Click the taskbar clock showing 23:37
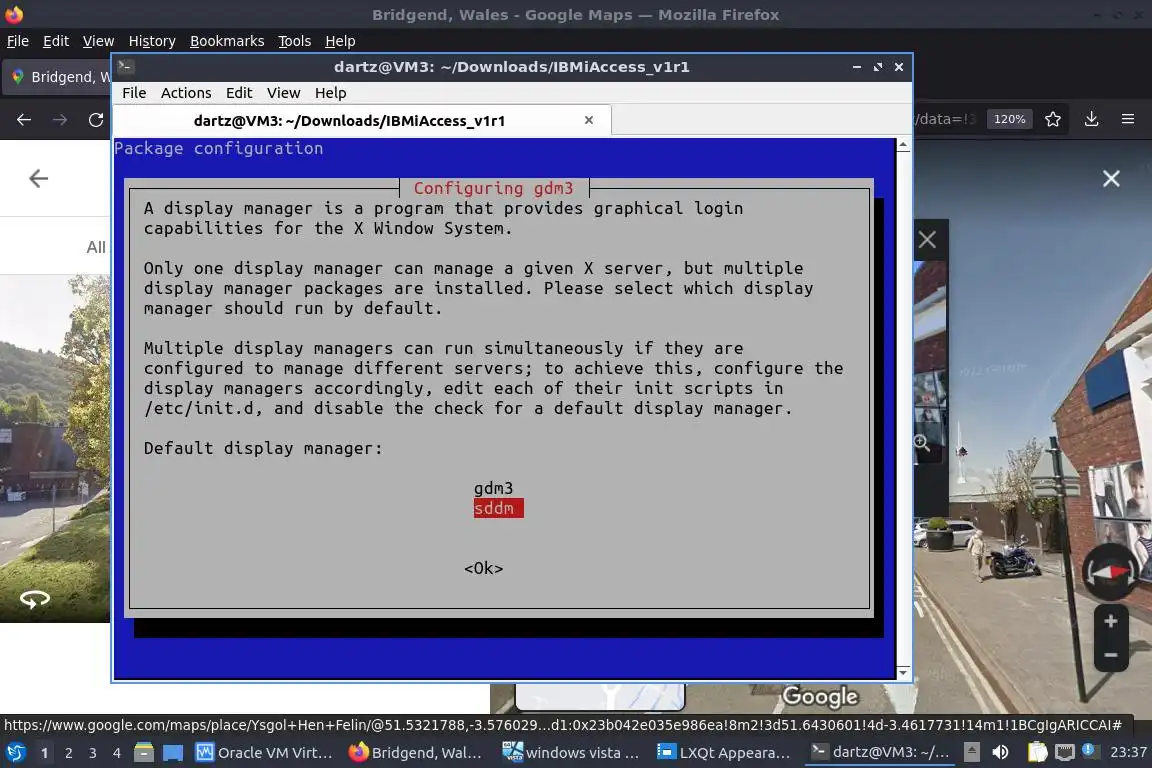Screen dimensions: 1152x768 (x=1128, y=753)
